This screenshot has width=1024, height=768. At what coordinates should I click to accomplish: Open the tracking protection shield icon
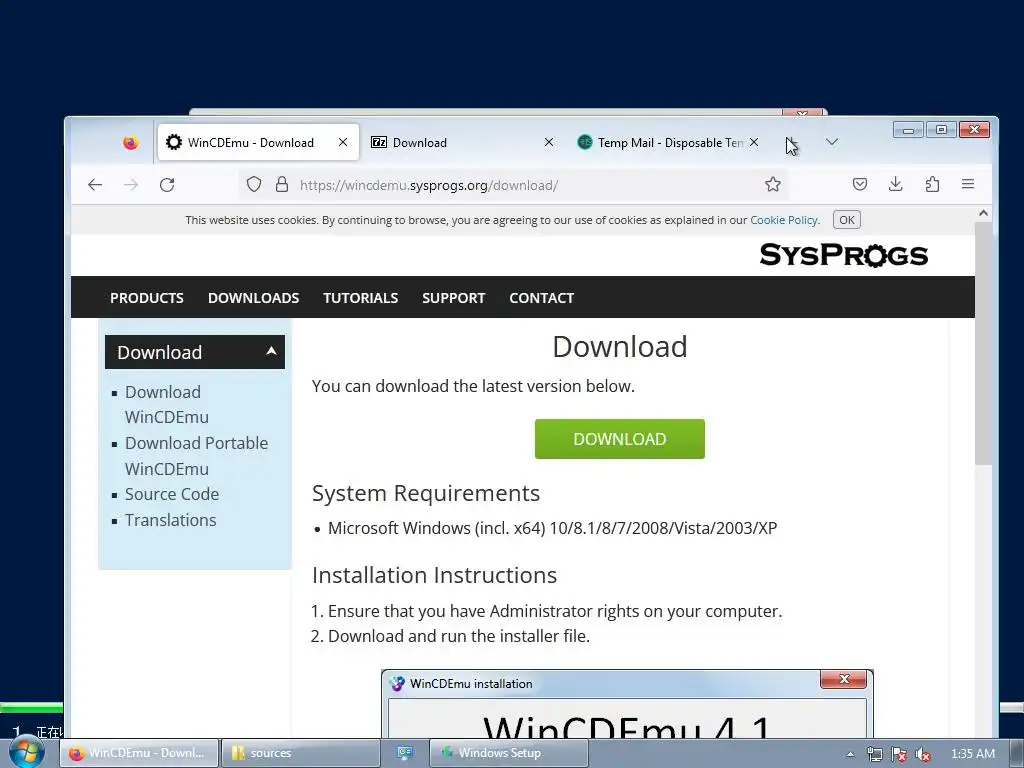click(254, 185)
